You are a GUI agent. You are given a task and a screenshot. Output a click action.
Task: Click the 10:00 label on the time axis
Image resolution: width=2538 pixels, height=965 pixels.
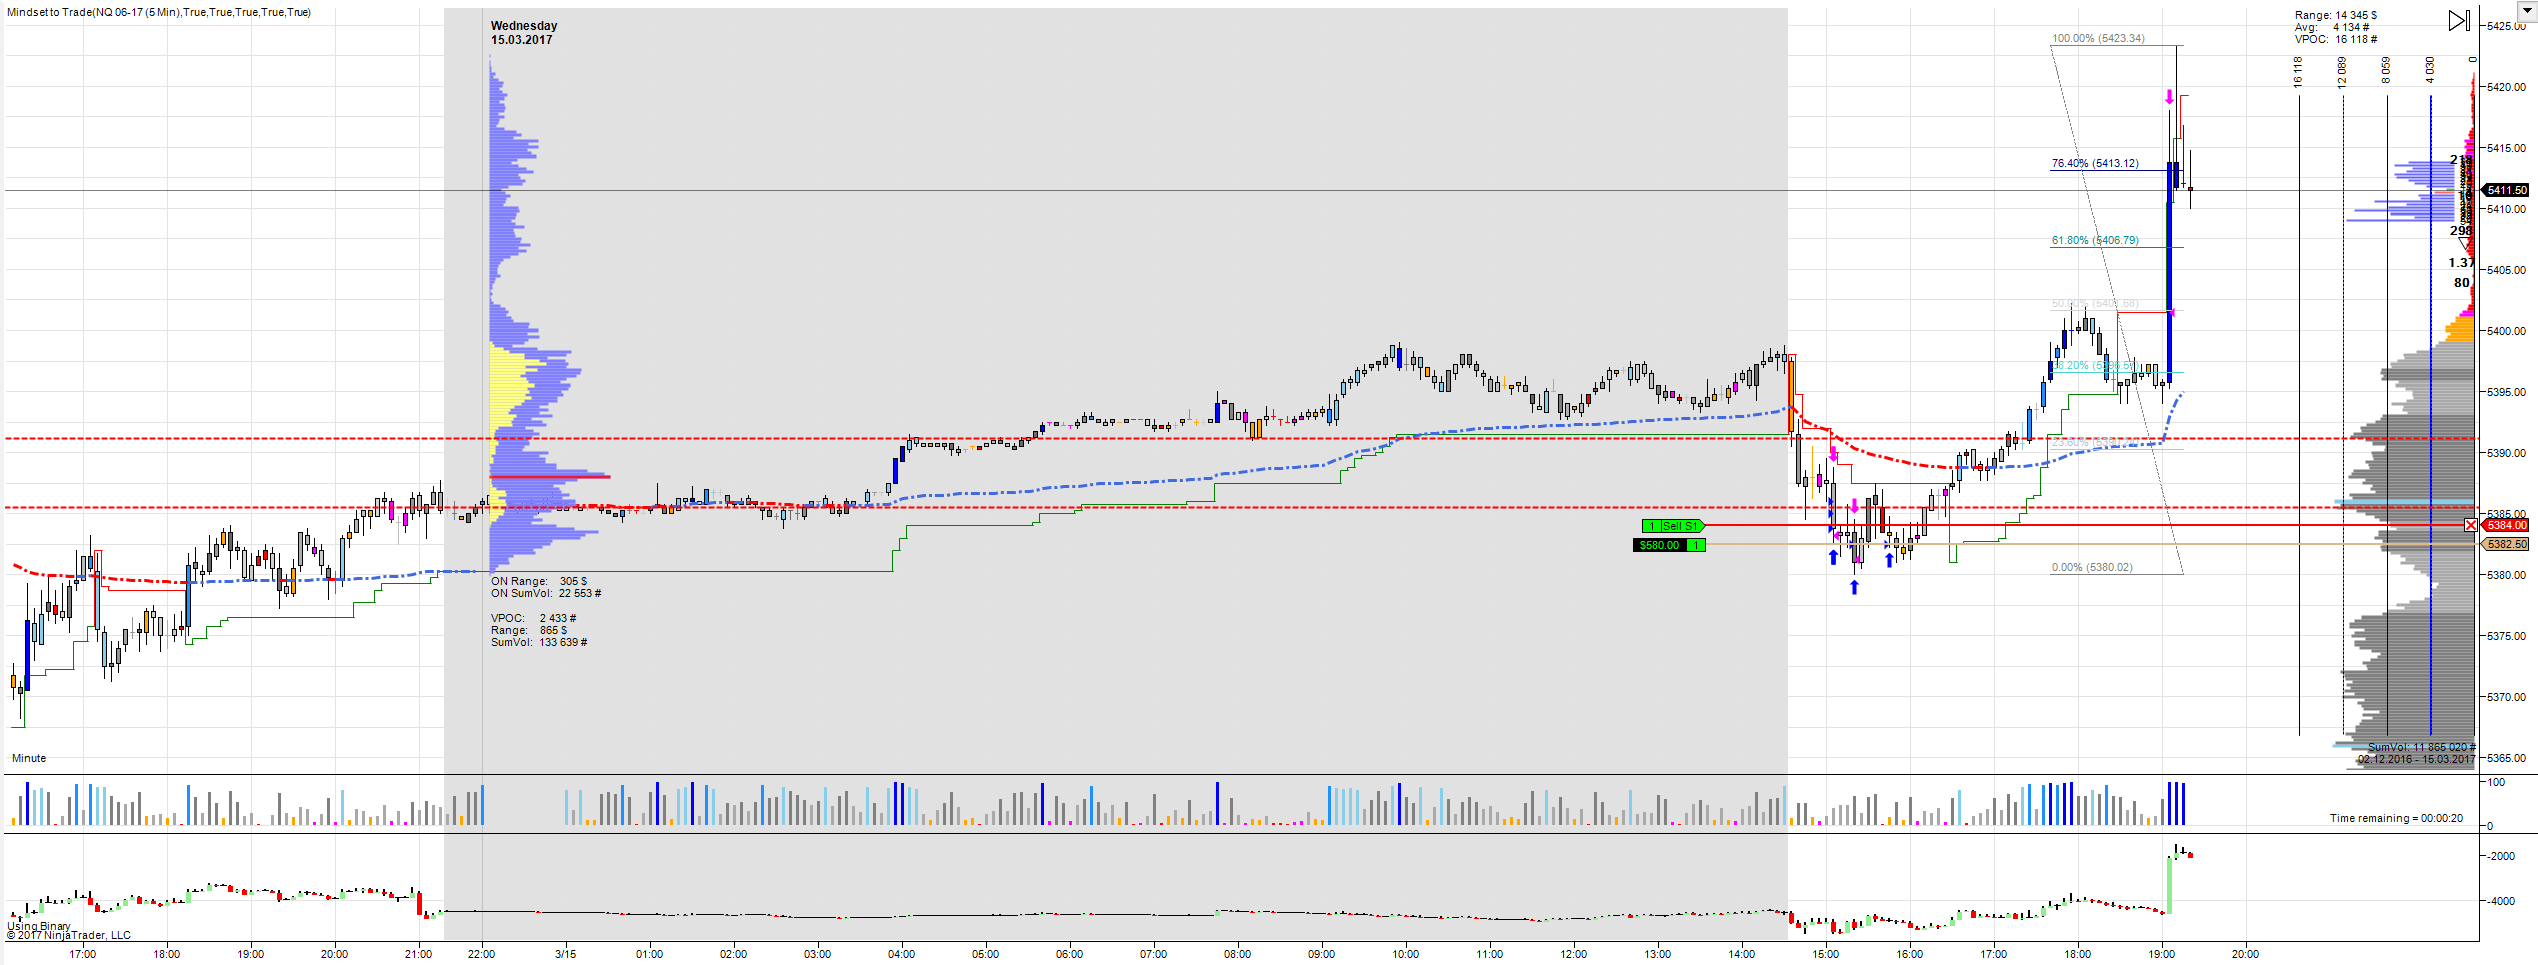(1406, 953)
